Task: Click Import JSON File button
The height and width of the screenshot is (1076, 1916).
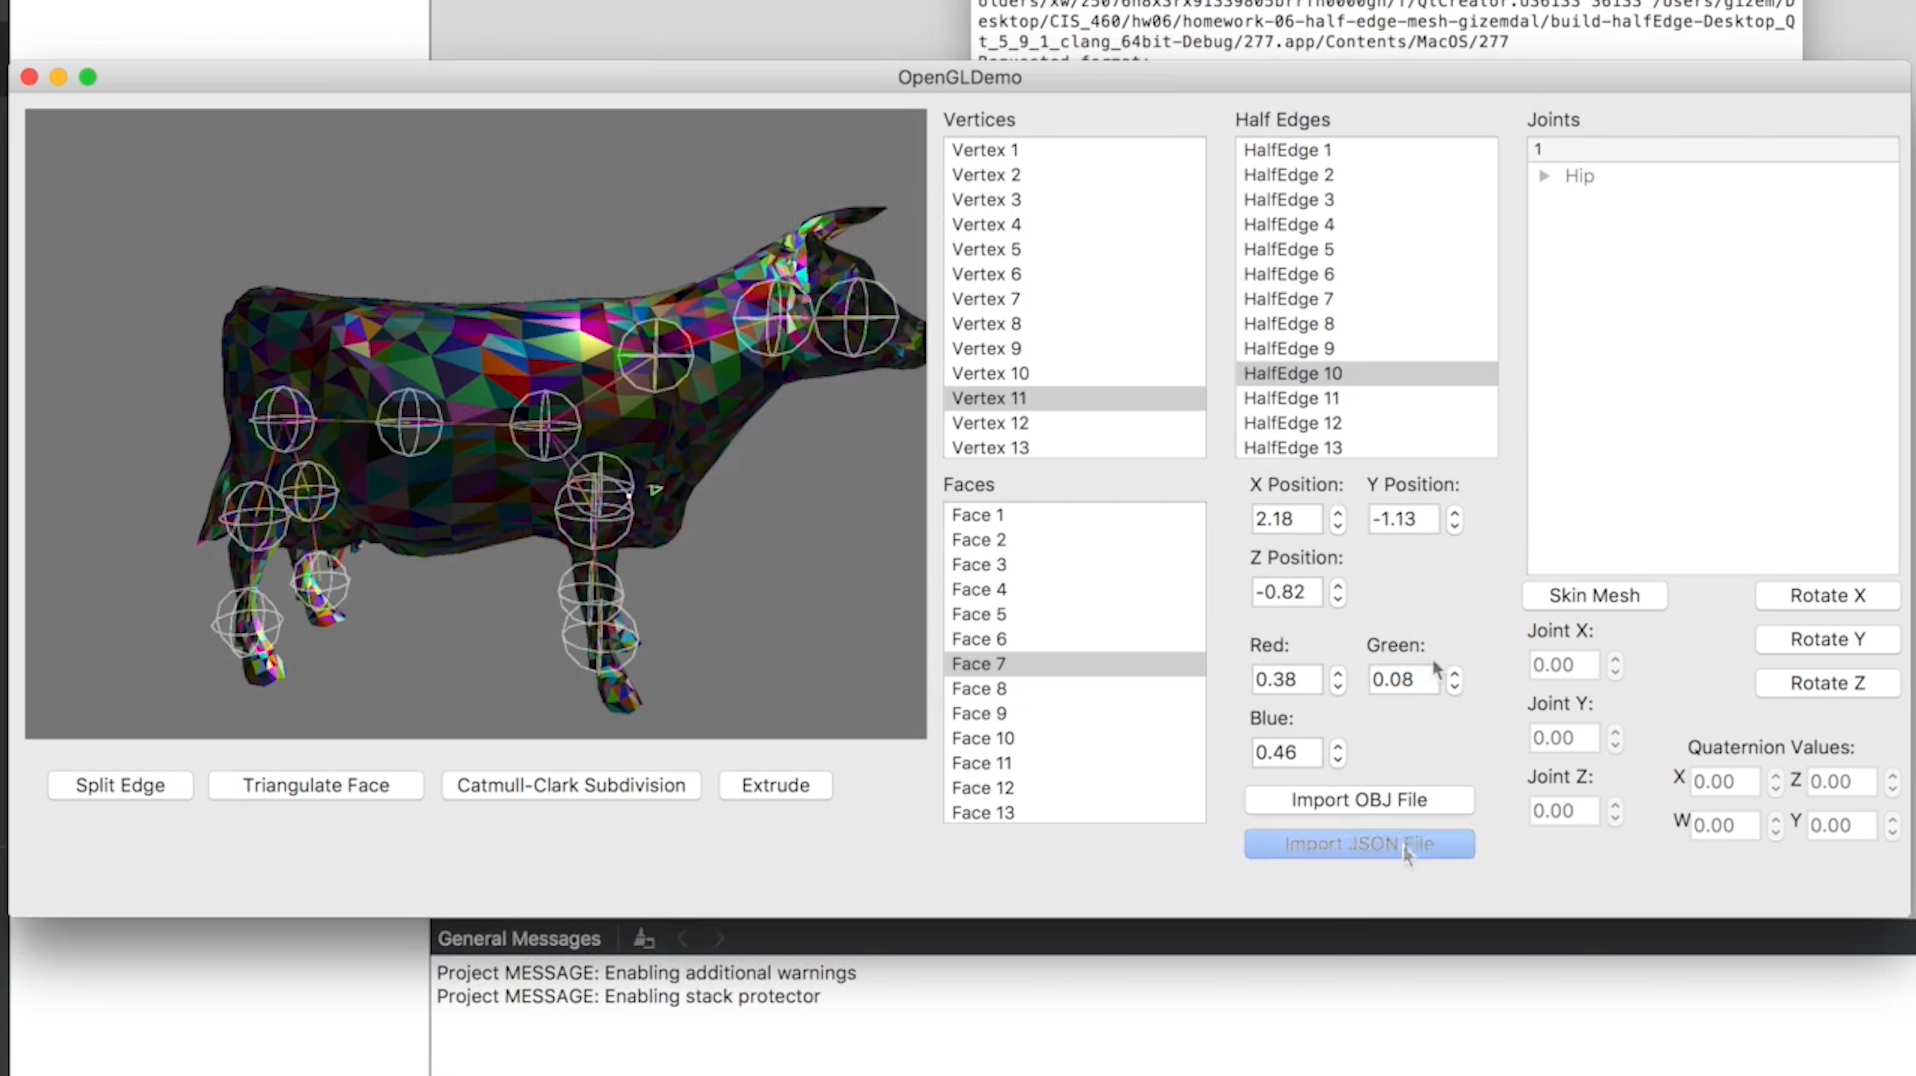Action: [1359, 843]
